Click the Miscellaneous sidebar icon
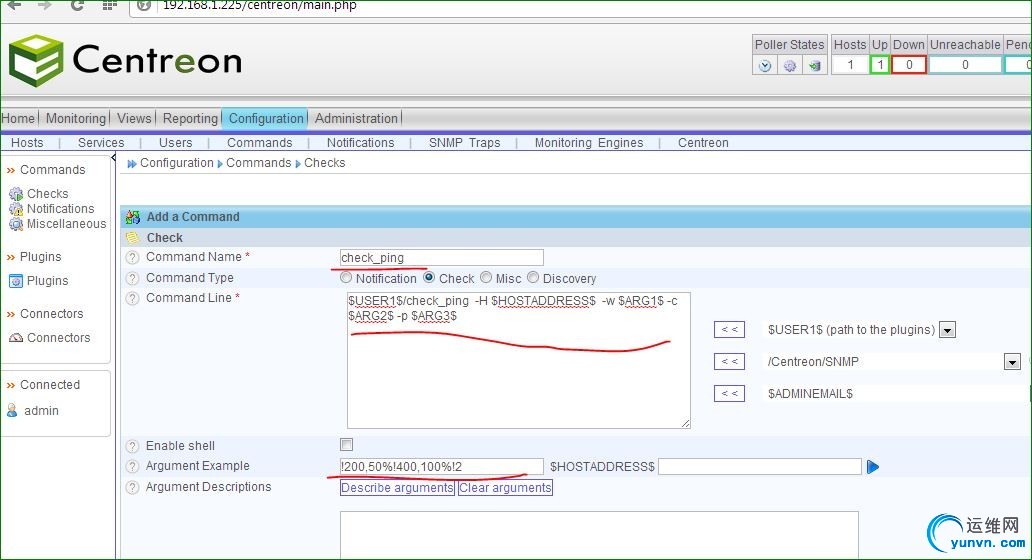 (16, 224)
